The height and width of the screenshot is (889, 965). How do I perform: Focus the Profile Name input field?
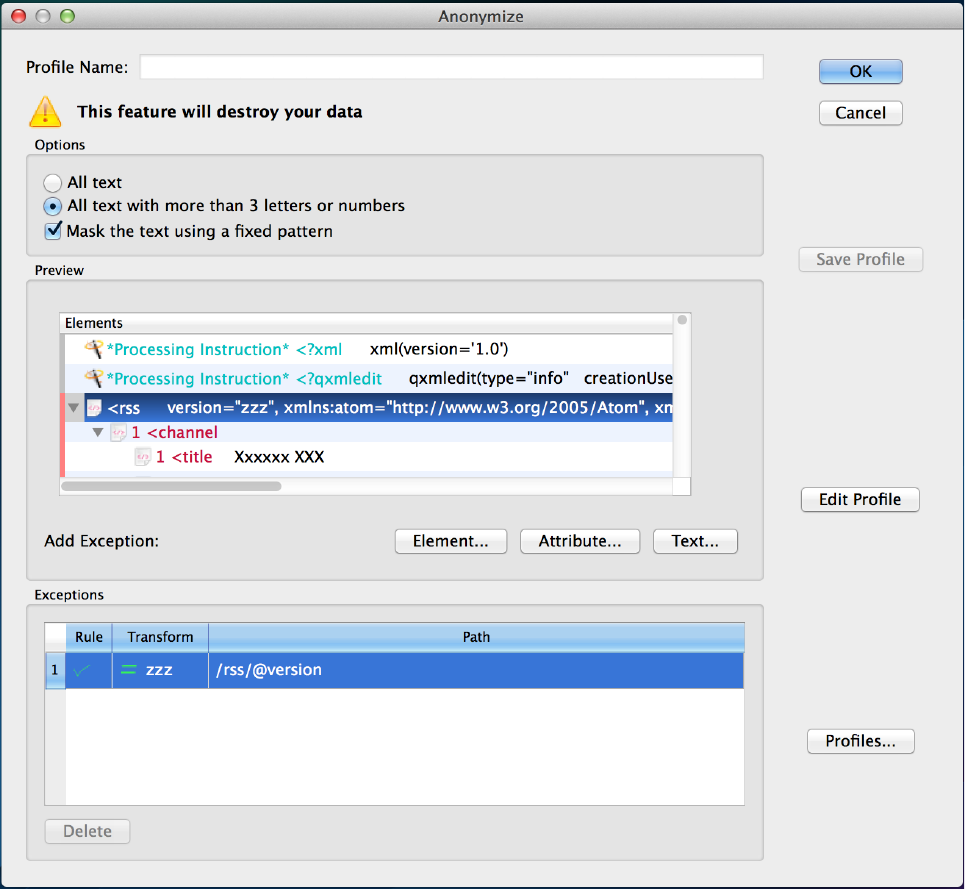coord(451,66)
